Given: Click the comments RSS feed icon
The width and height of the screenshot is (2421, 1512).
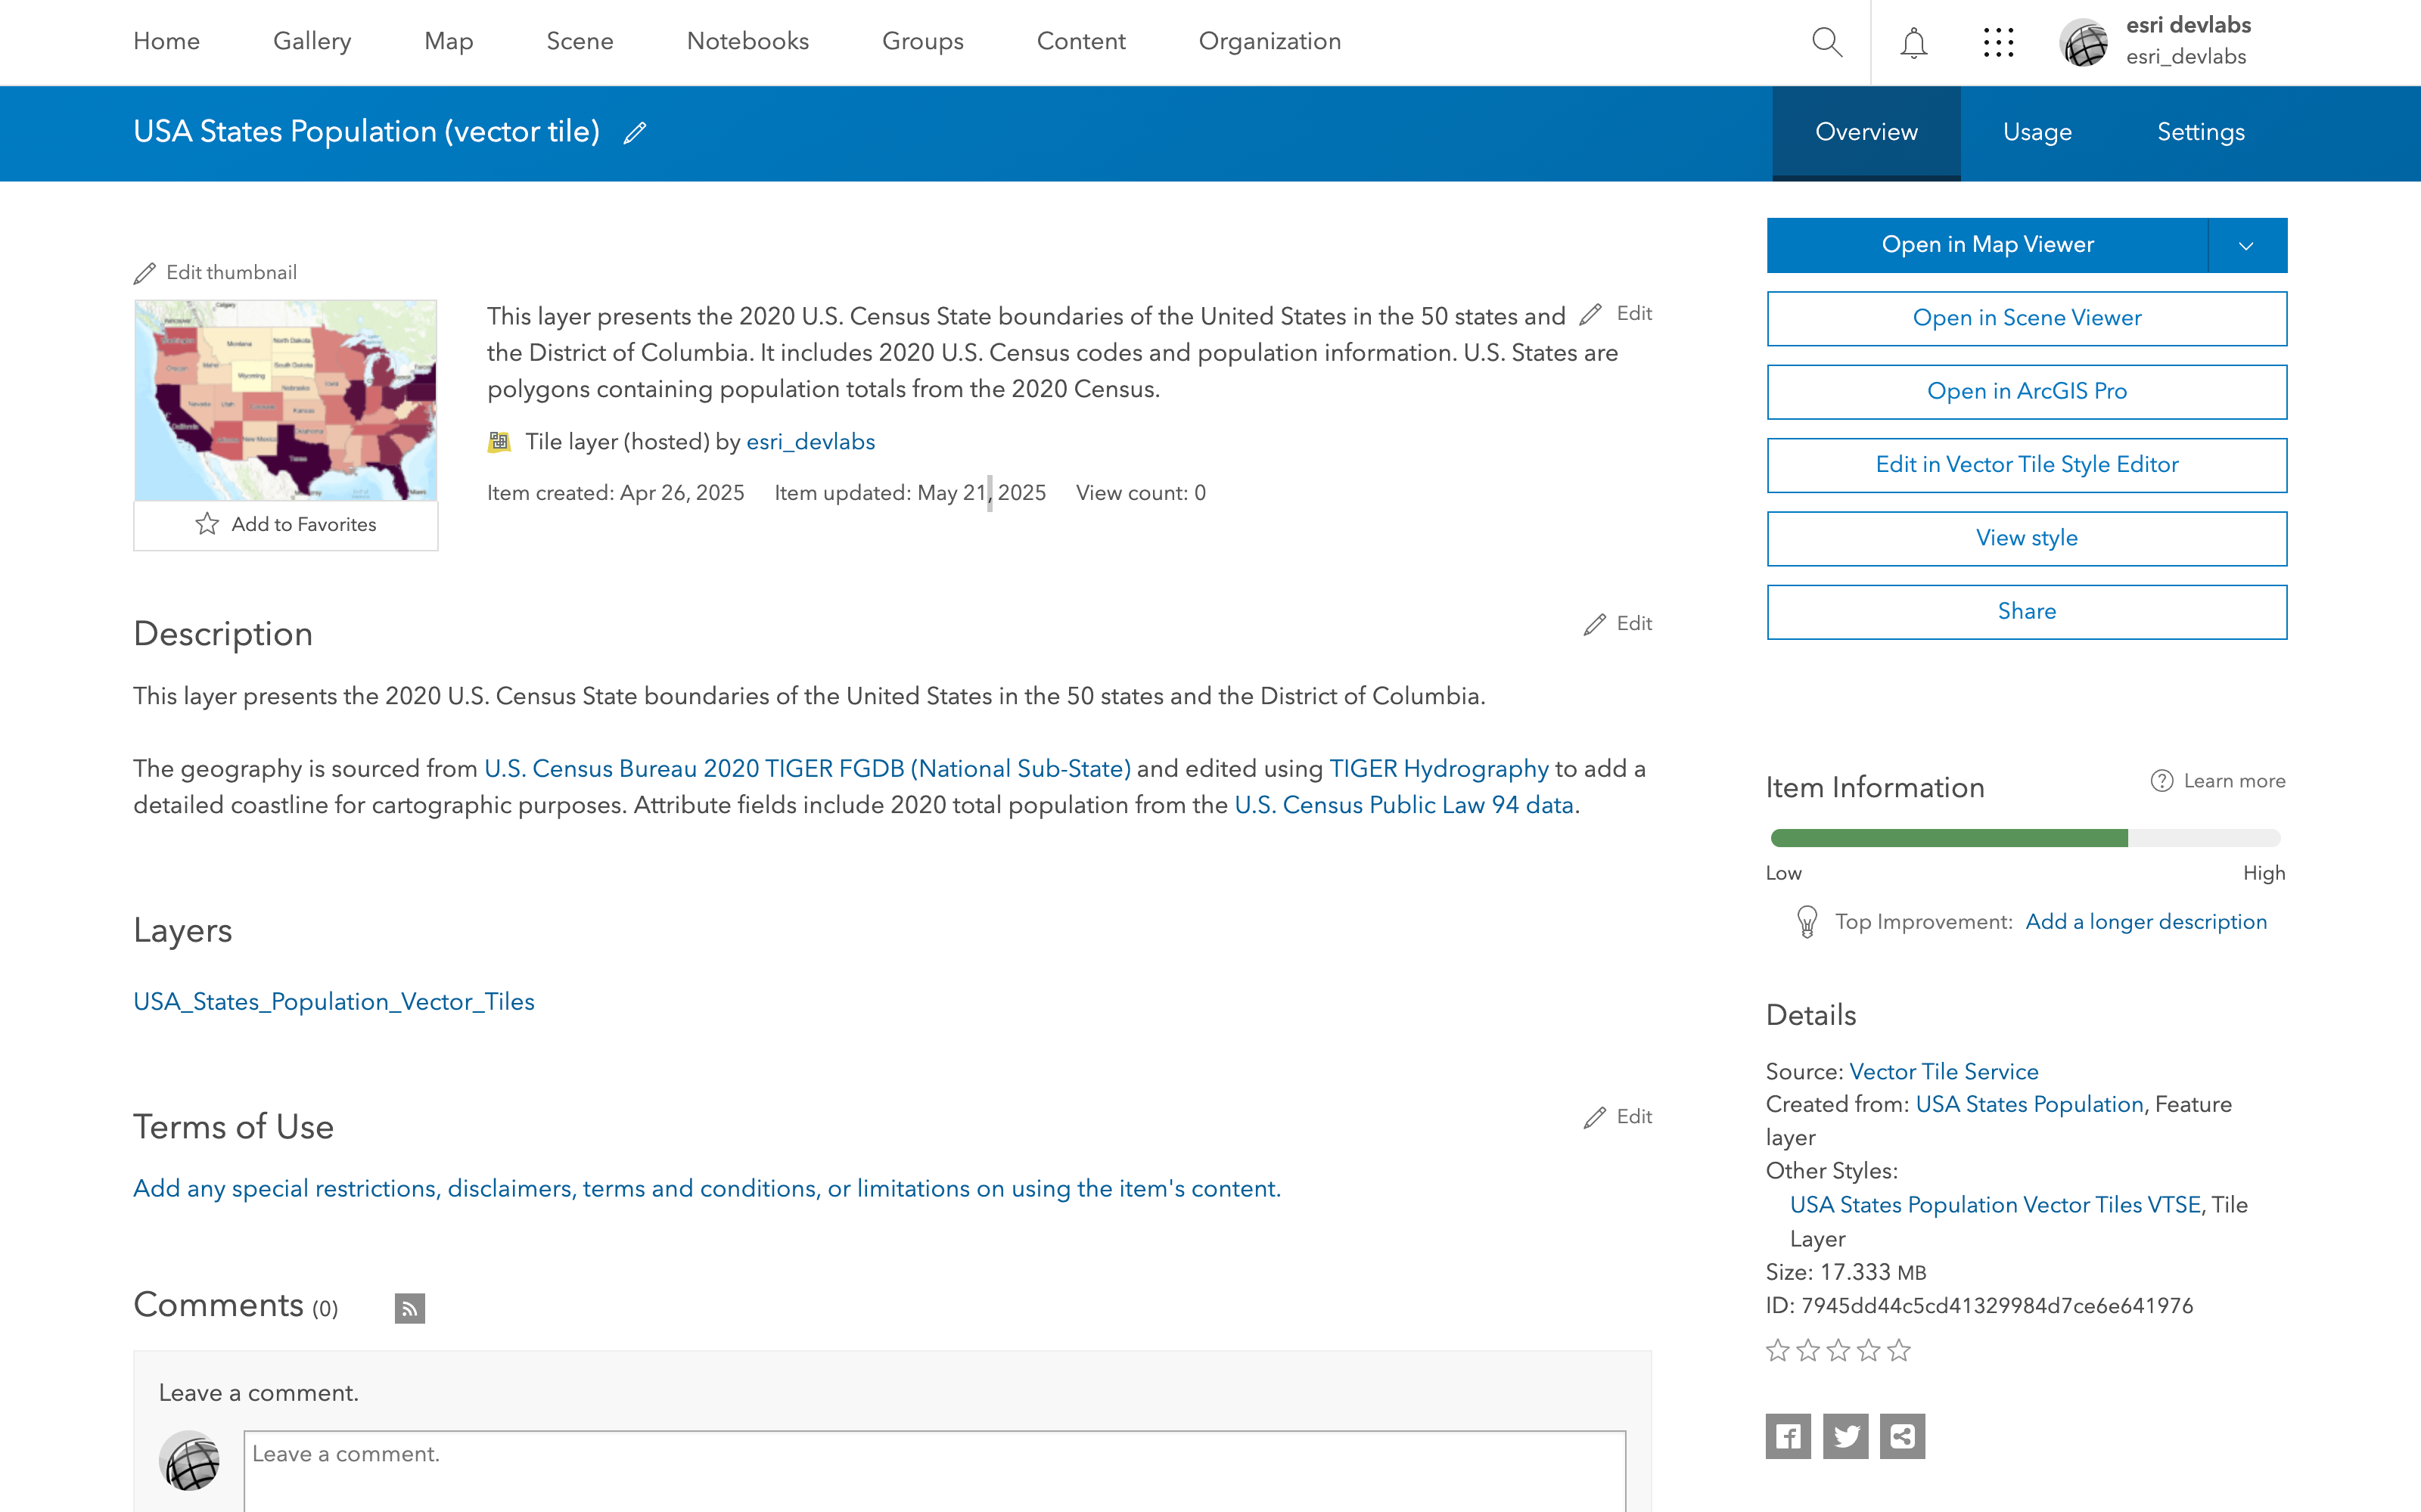Looking at the screenshot, I should [x=409, y=1308].
